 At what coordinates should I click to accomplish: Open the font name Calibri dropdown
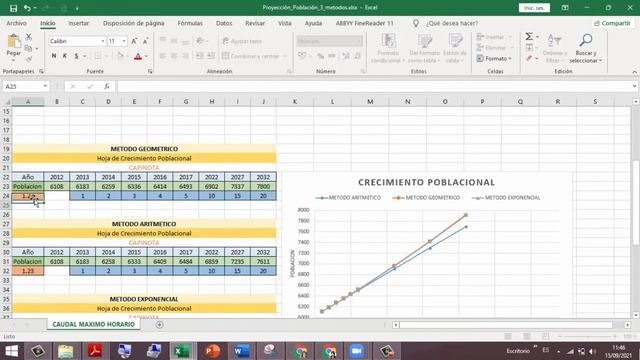(103, 41)
